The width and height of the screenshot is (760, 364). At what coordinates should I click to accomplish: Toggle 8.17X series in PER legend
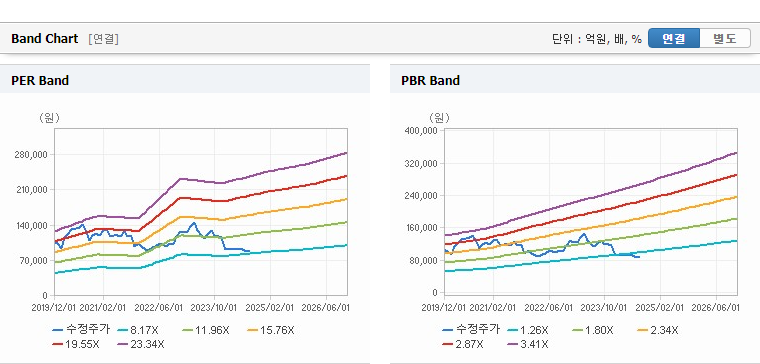click(x=138, y=331)
